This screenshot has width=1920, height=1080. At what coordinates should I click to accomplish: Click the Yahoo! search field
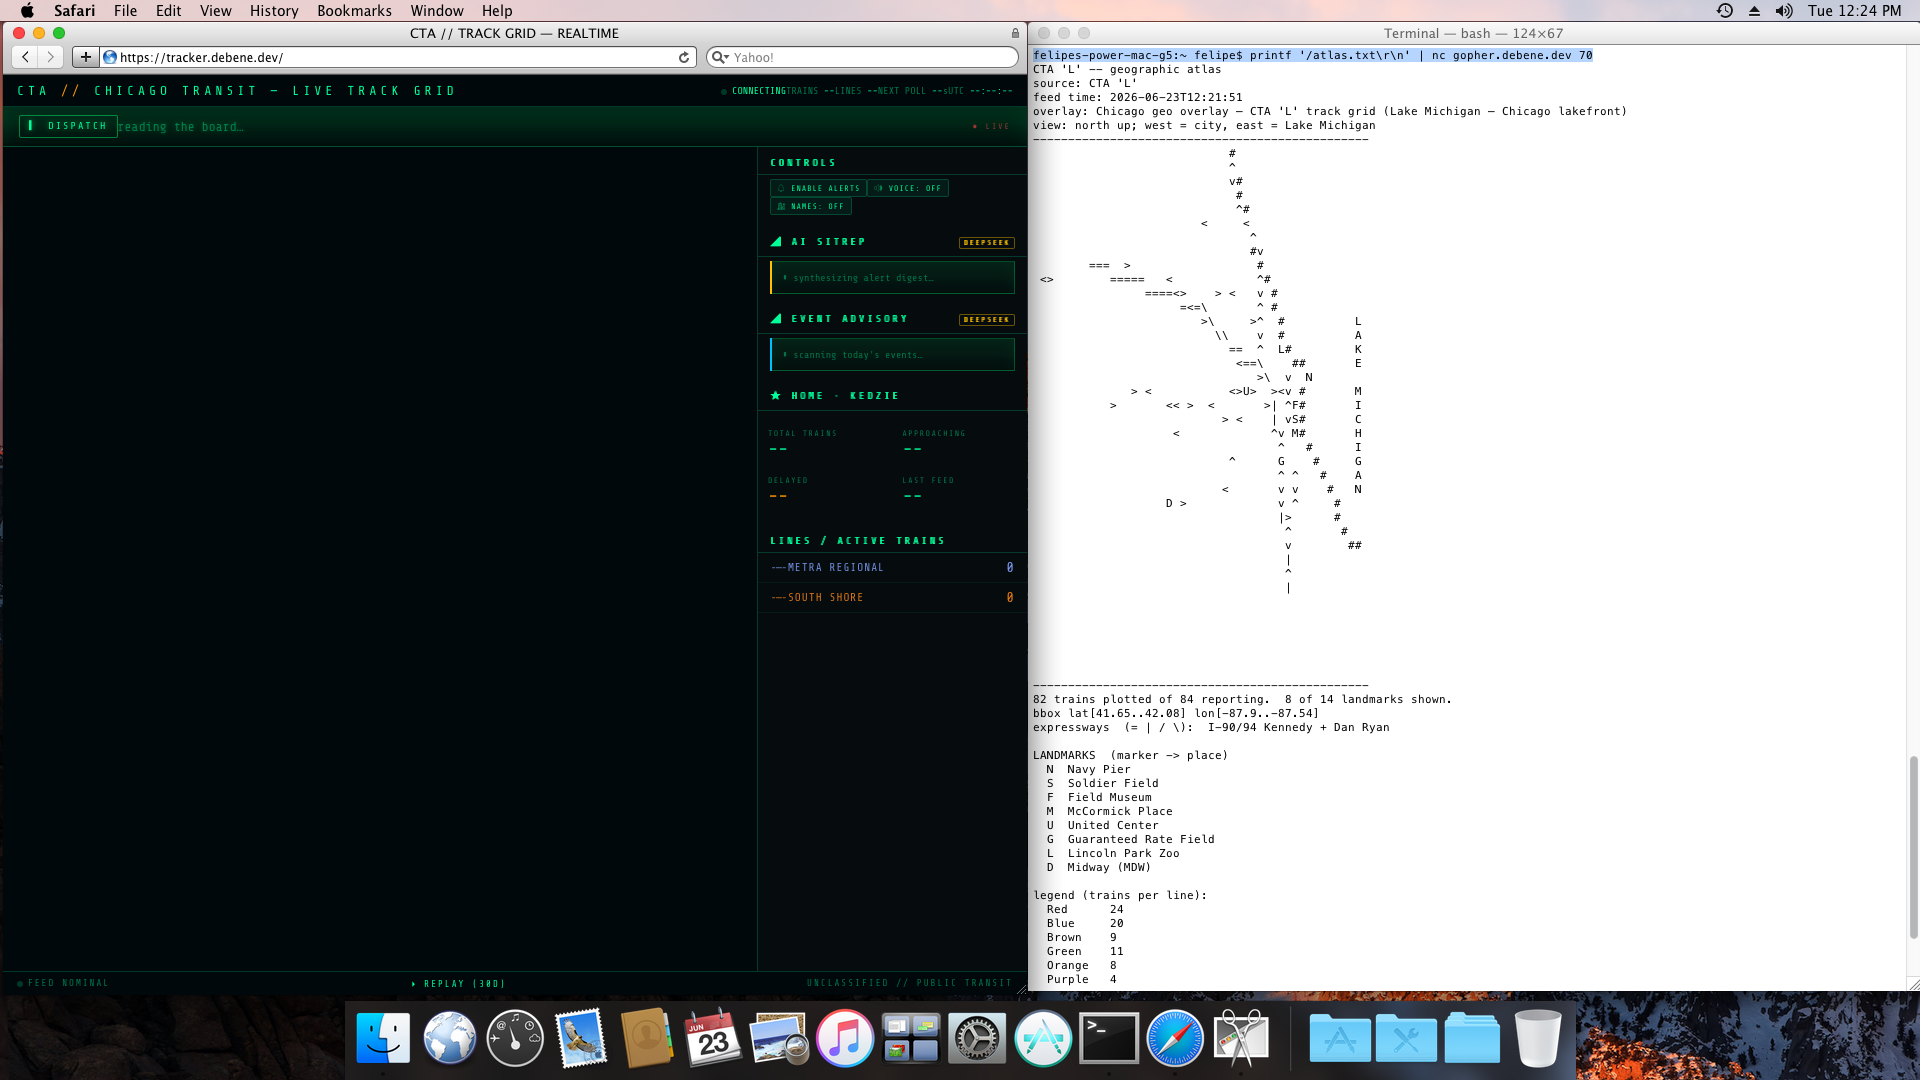click(x=862, y=57)
